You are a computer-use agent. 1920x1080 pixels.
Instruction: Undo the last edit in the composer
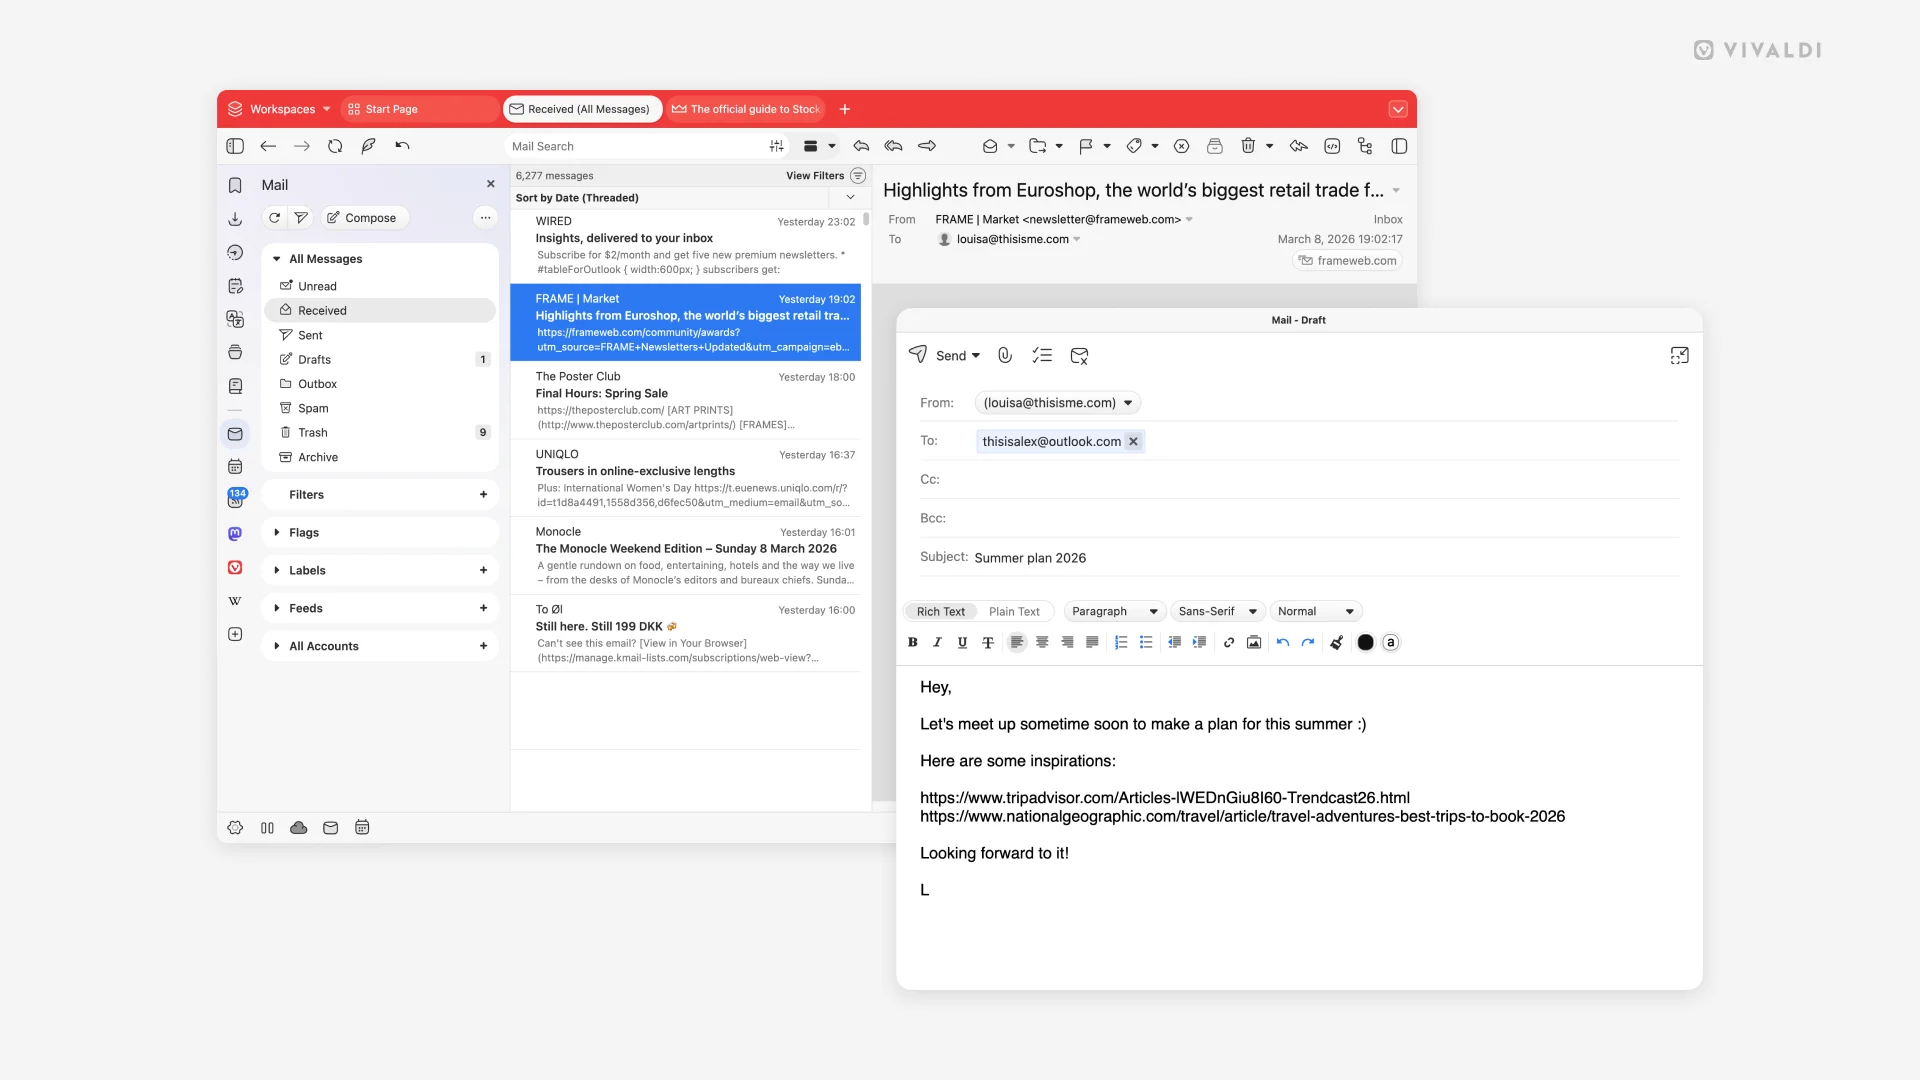click(1282, 643)
